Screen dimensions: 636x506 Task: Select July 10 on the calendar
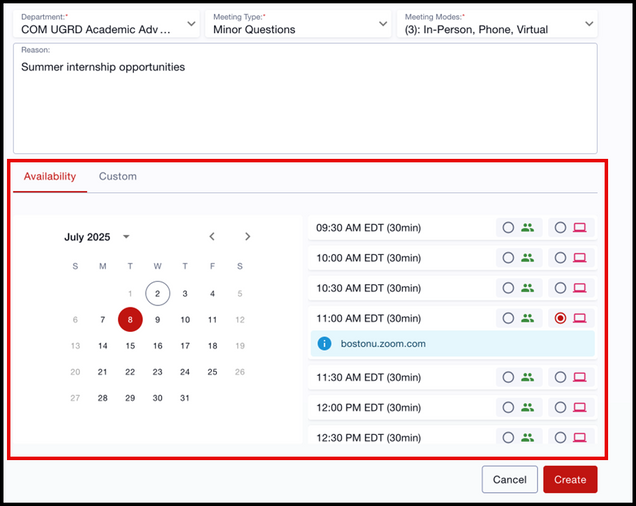[185, 320]
